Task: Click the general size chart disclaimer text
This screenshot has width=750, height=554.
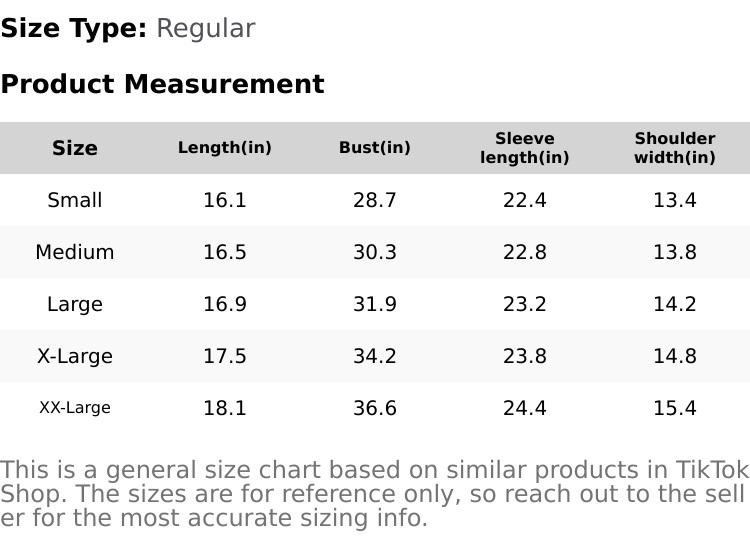Action: (x=375, y=494)
